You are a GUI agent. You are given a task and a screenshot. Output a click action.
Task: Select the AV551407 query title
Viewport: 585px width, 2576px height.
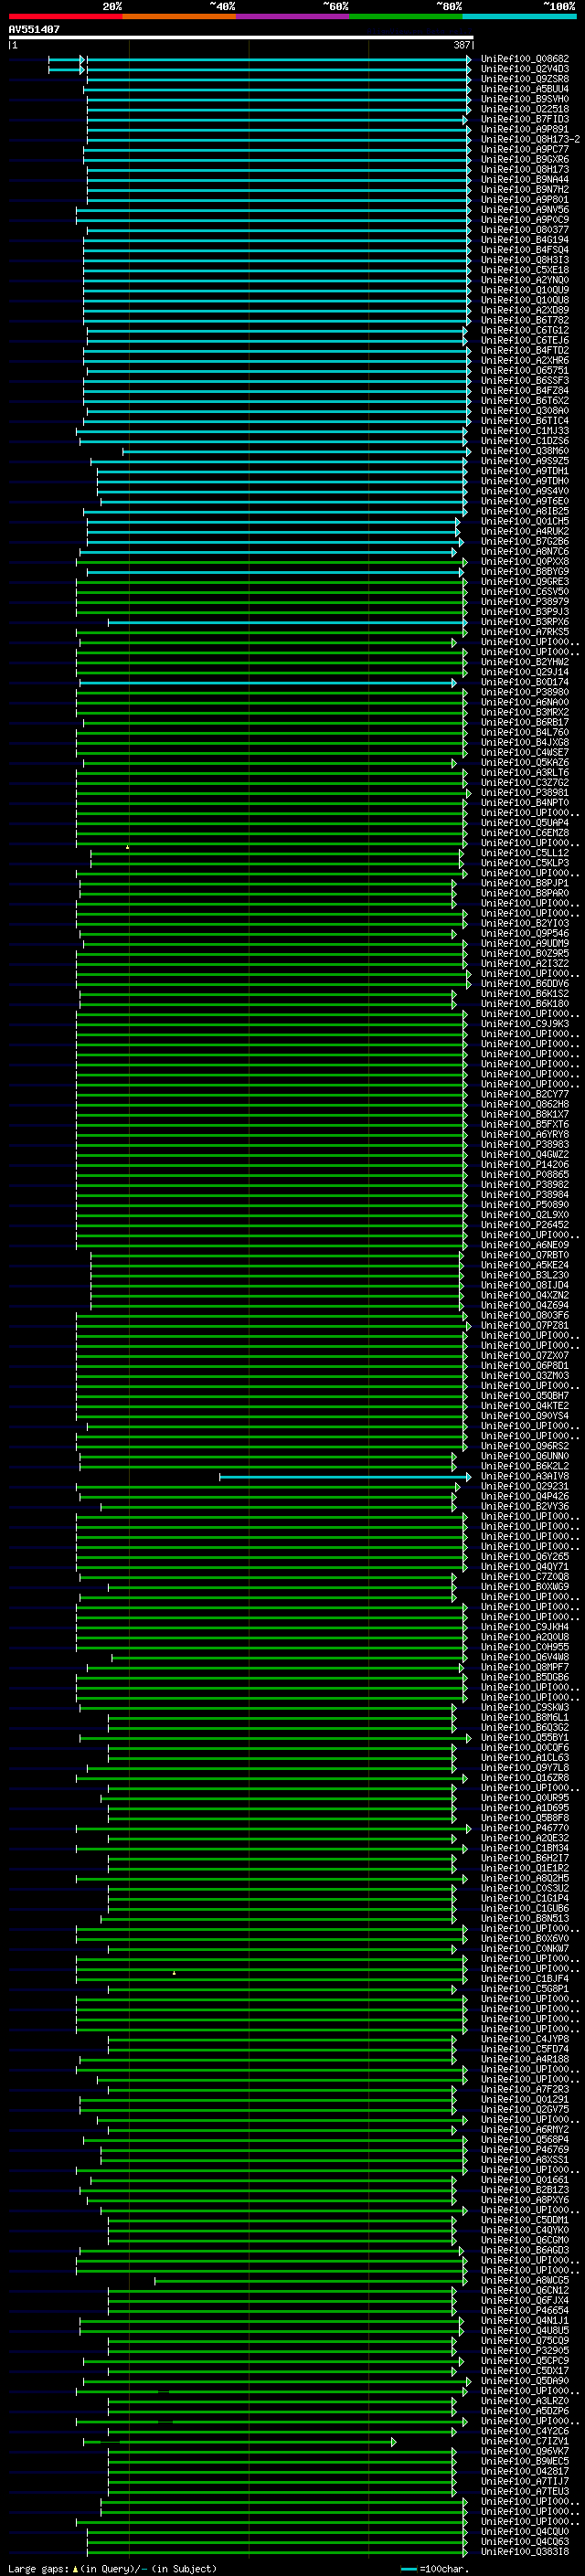[34, 29]
